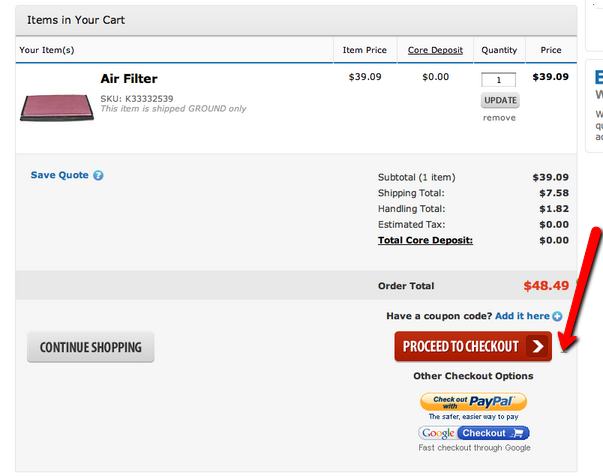
Task: Click the Items in Your Cart header
Action: pyautogui.click(x=76, y=19)
